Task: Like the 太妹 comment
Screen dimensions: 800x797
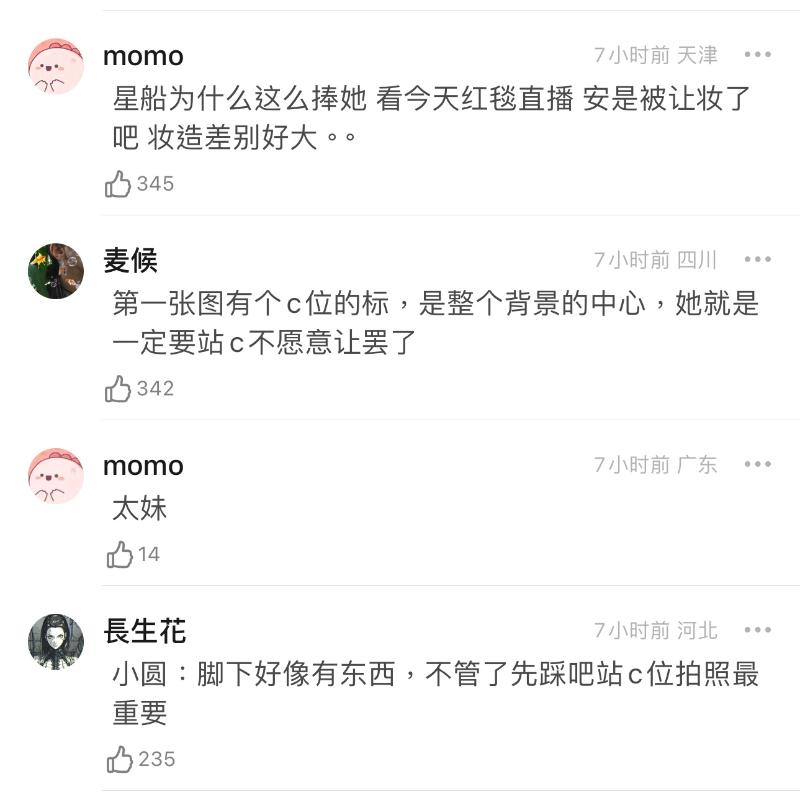Action: click(x=119, y=554)
